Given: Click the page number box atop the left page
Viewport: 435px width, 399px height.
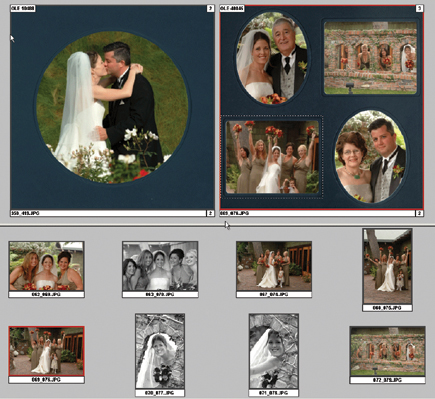Looking at the screenshot, I should click(210, 9).
